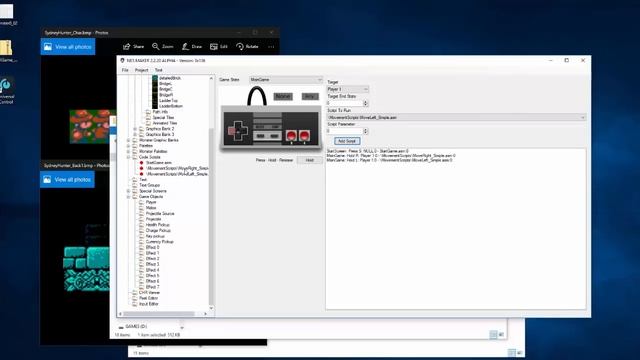Click the red B button on the controller
Image resolution: width=640 pixels, height=360 pixels.
[291, 136]
